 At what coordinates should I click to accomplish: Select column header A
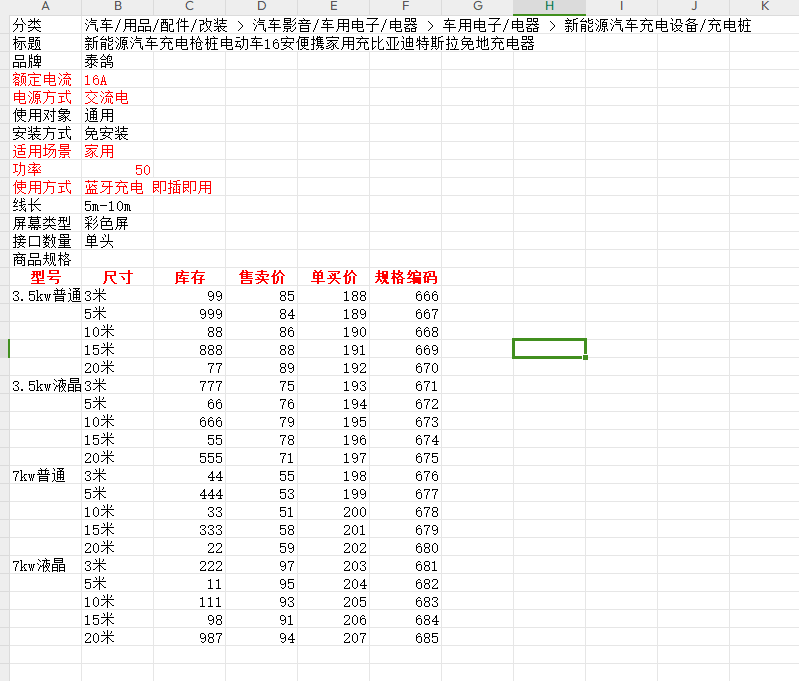pyautogui.click(x=45, y=6)
